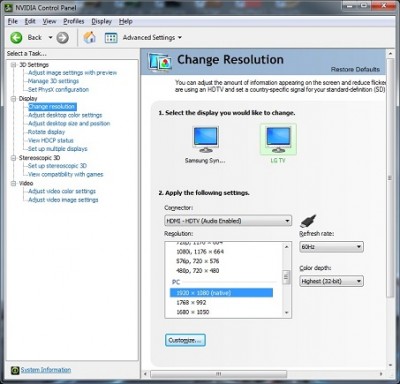Click the horizontal scroll right arrow
Screen dimensions: 400x384
[381, 374]
